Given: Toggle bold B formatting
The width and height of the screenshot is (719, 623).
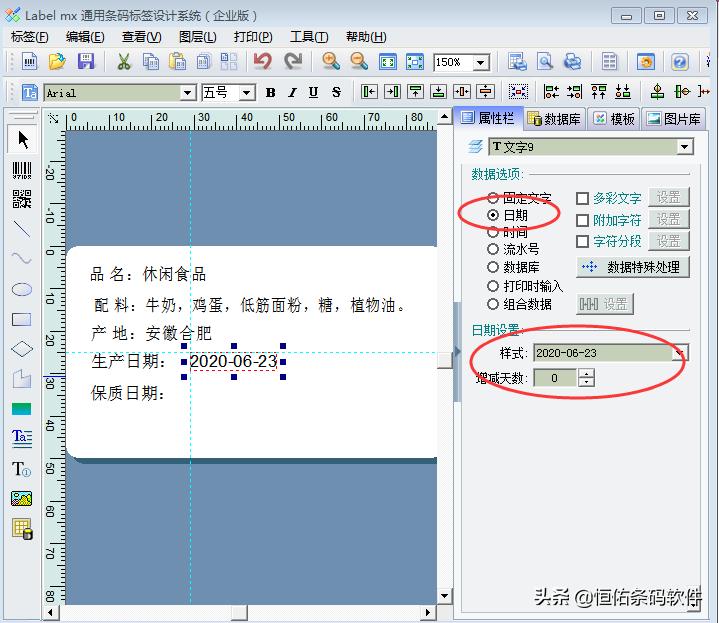Looking at the screenshot, I should (x=271, y=93).
